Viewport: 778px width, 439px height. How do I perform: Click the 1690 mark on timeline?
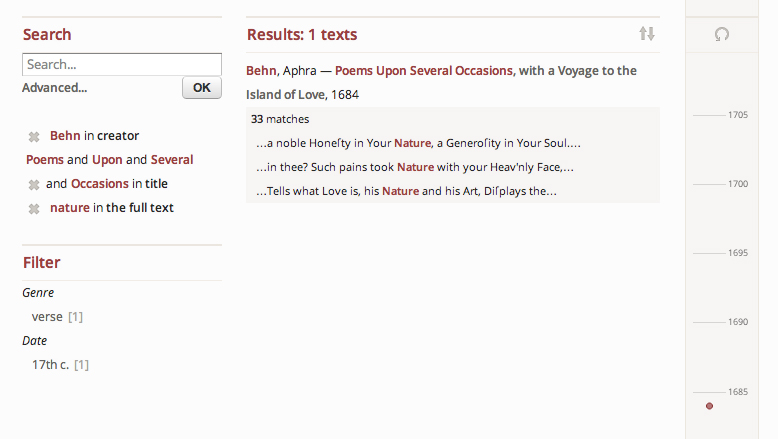pos(737,322)
